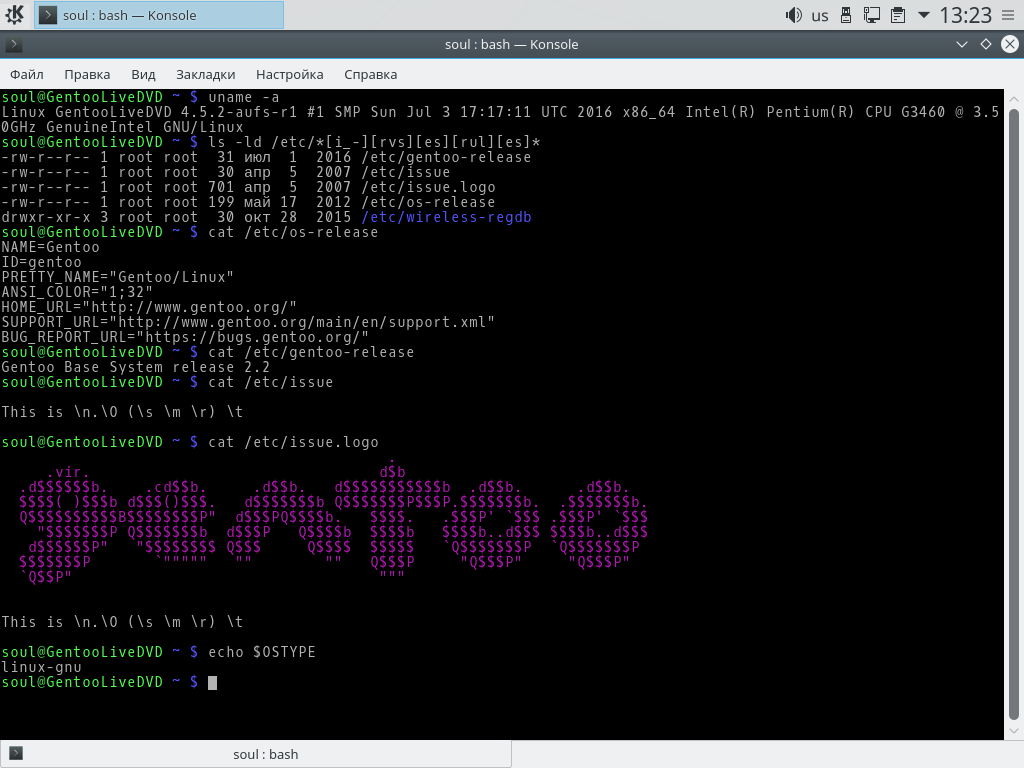Screen dimensions: 1024x768
Task: Open the Вид menu
Action: click(x=143, y=74)
